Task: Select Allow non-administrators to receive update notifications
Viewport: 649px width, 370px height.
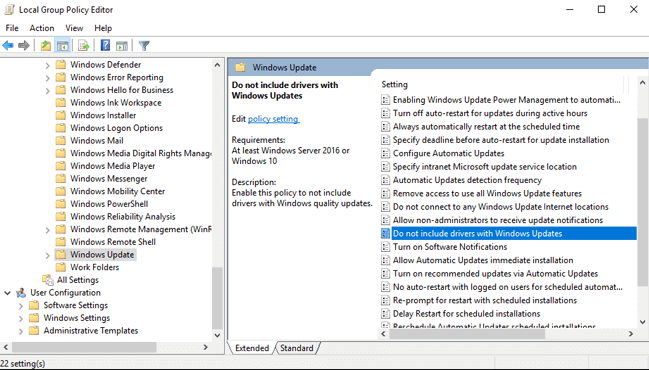Action: click(x=498, y=220)
